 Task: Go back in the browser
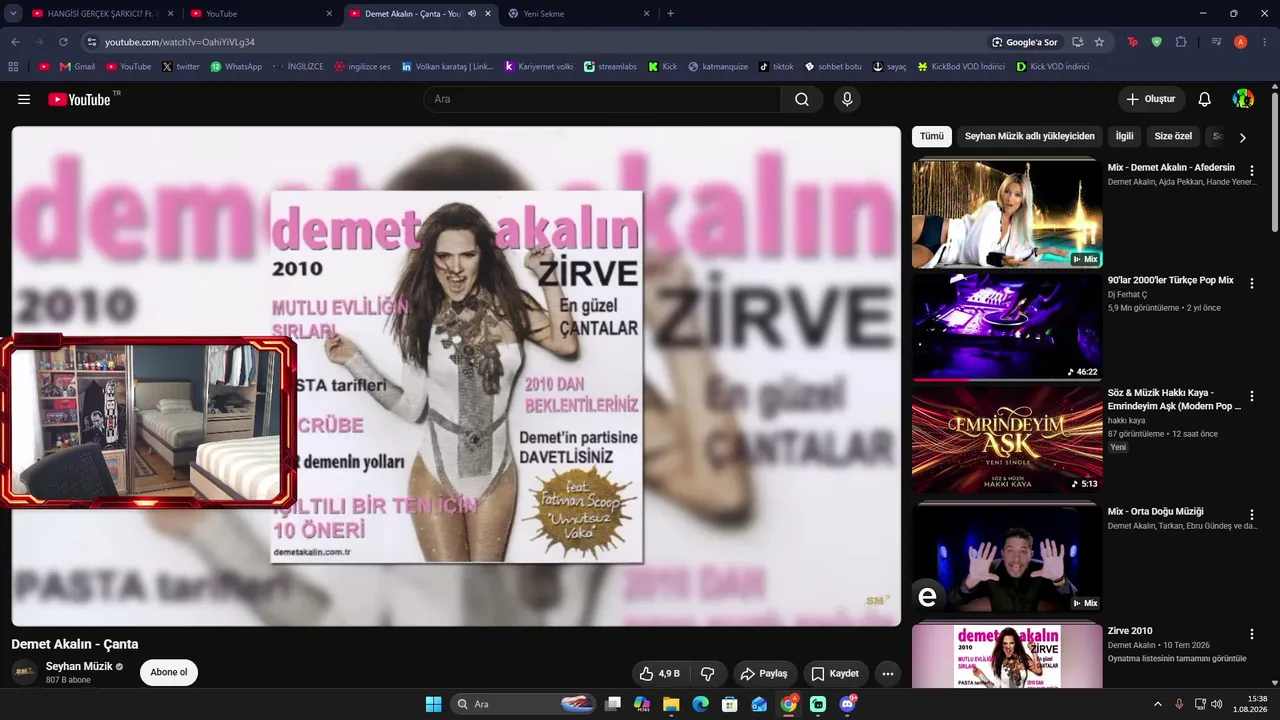coord(15,42)
